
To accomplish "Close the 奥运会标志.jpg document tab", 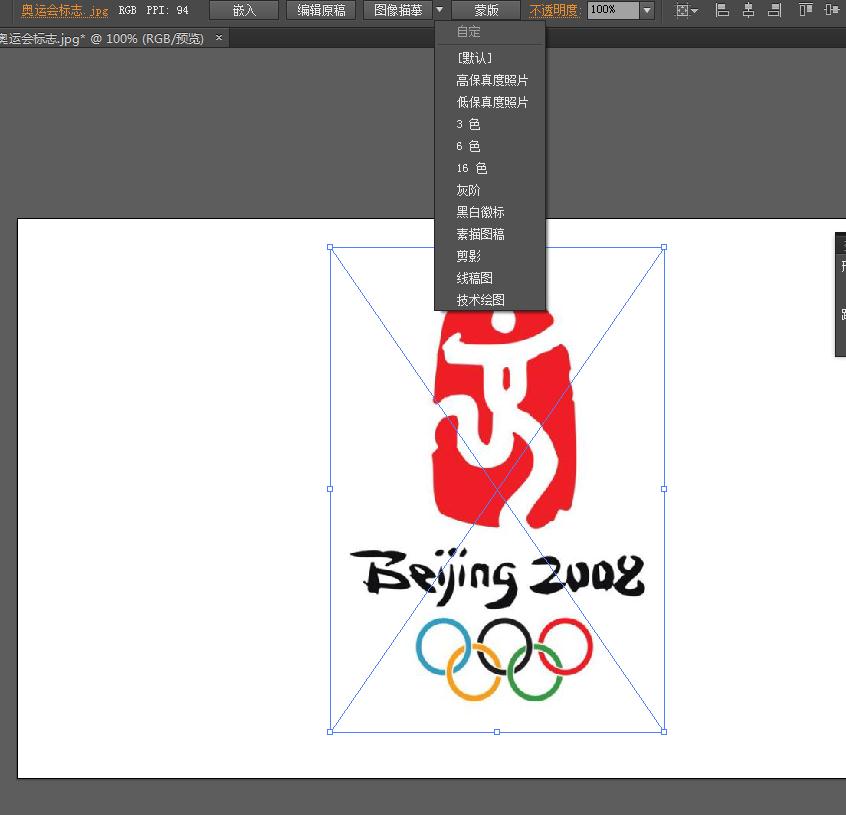I will [219, 38].
